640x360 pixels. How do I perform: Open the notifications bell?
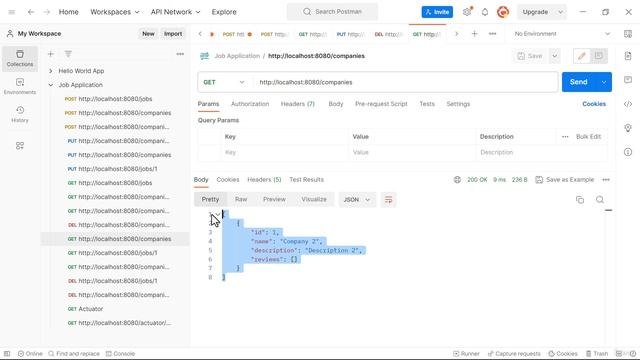pos(485,12)
